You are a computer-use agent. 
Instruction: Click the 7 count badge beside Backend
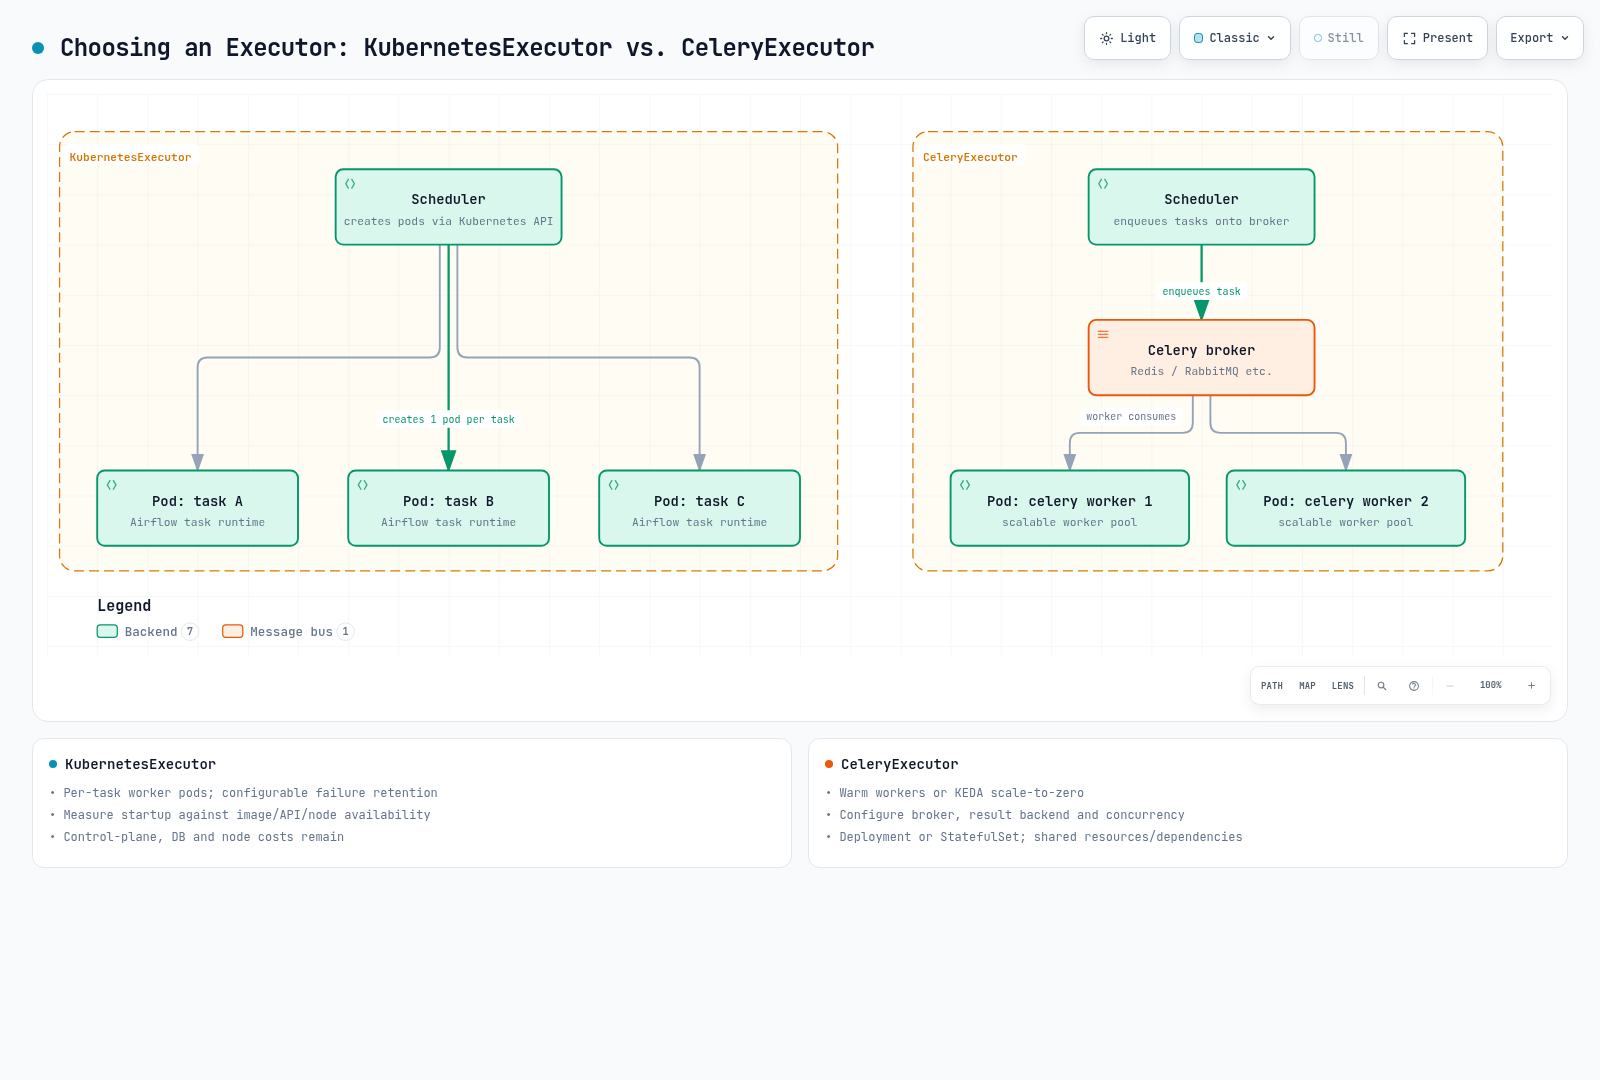[x=190, y=632]
